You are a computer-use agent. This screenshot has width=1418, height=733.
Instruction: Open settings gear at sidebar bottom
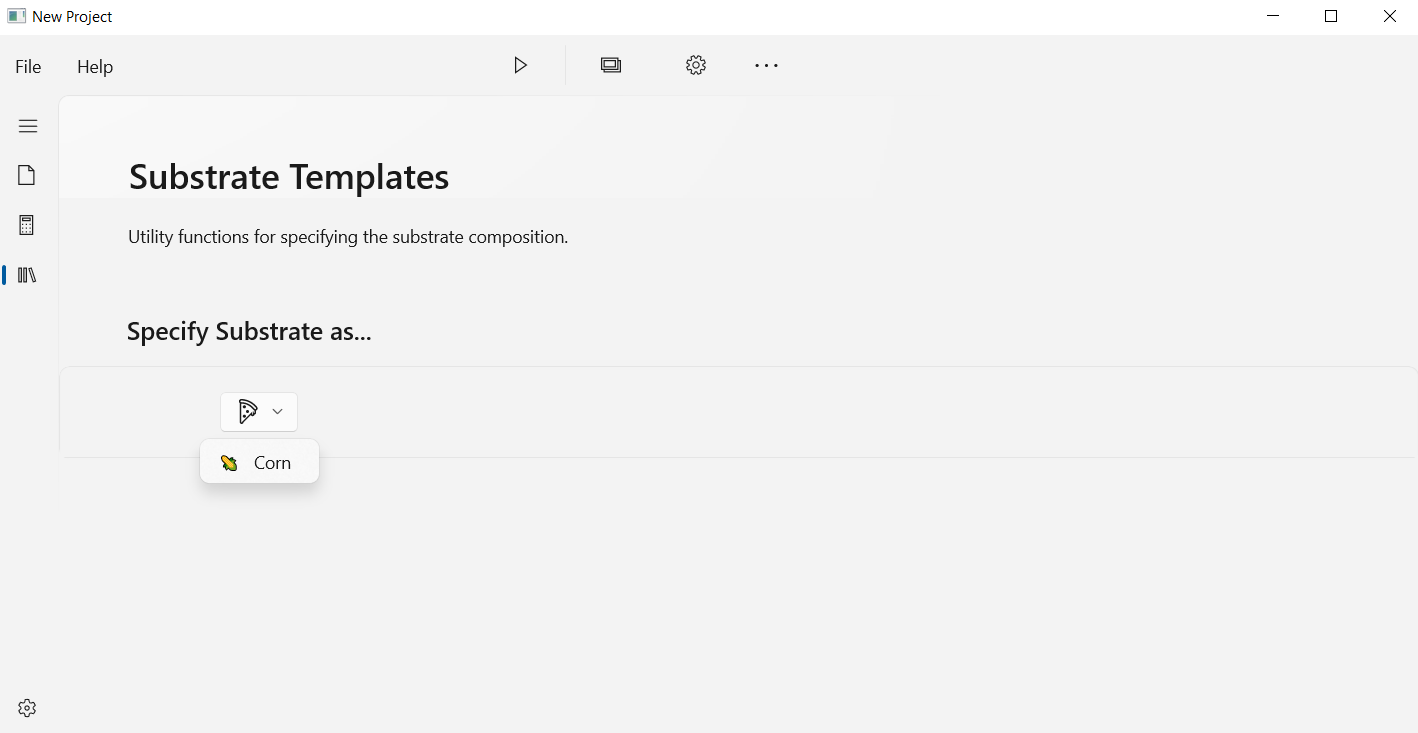click(27, 708)
